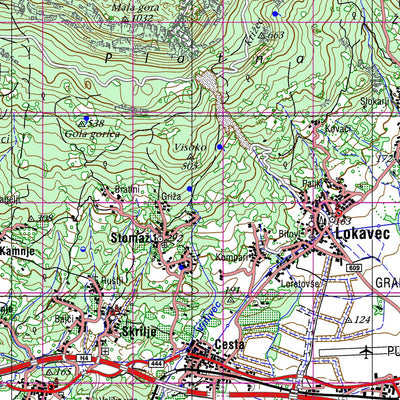The image size is (400, 400).
Task: Click the 609 road number shield
Action: coord(353,268)
